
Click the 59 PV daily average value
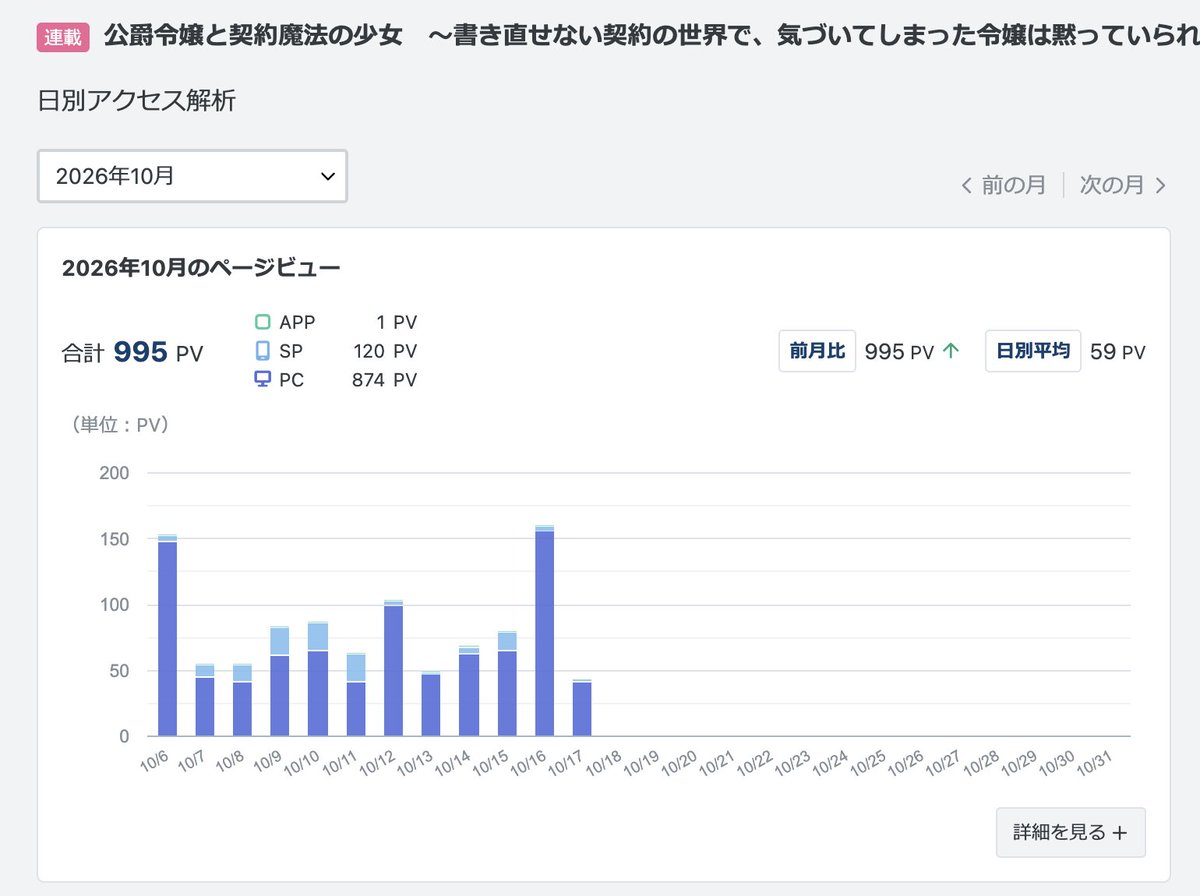point(1118,352)
